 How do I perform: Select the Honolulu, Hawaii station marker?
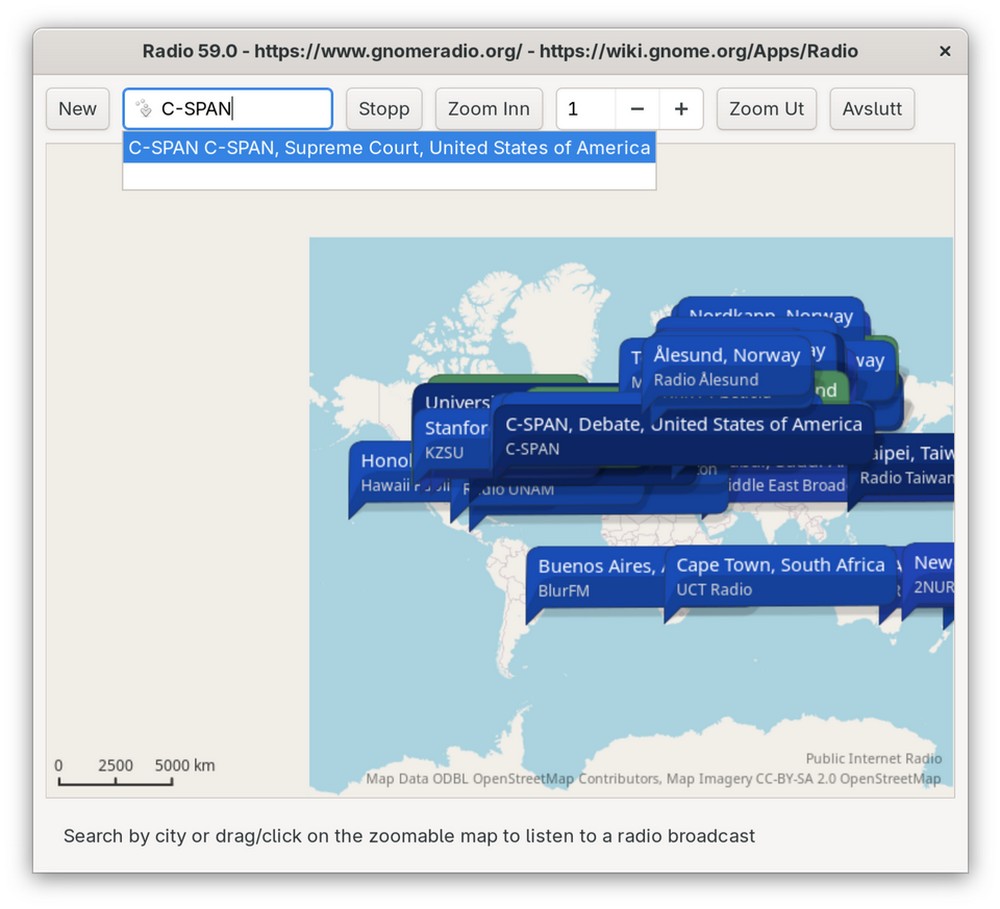382,472
